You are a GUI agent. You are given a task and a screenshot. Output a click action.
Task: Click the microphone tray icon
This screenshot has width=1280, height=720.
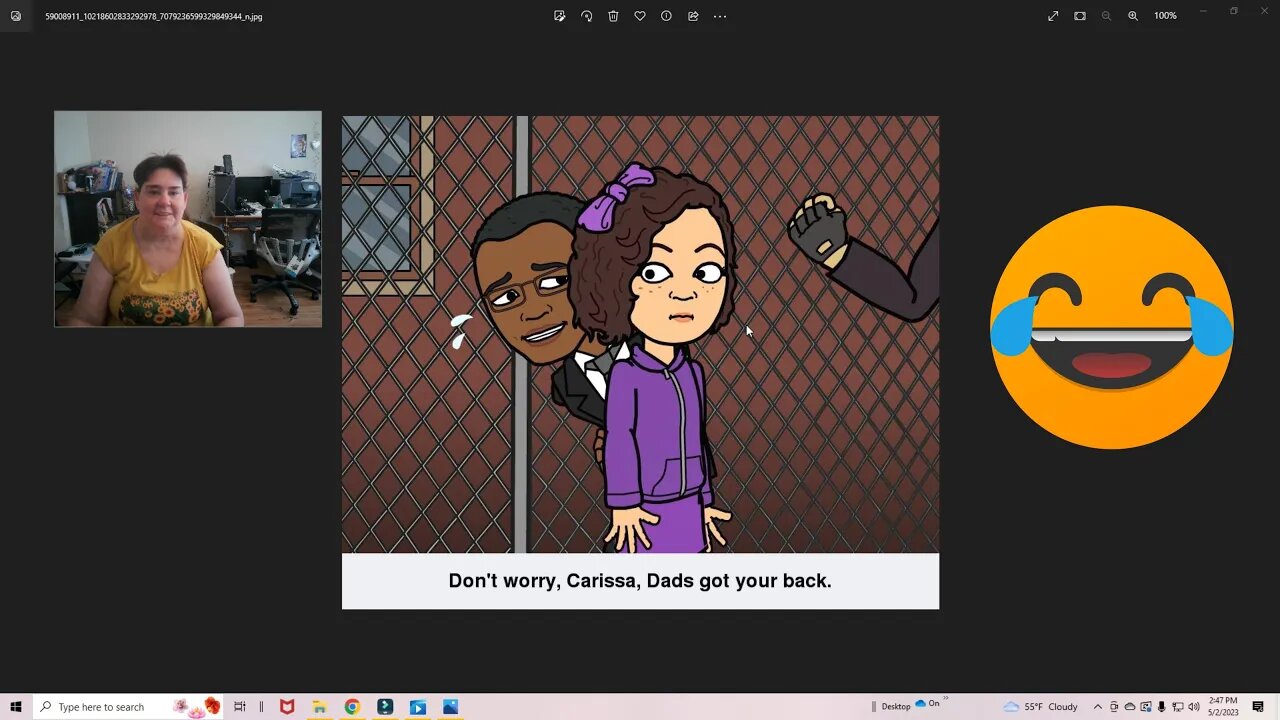pyautogui.click(x=1162, y=707)
